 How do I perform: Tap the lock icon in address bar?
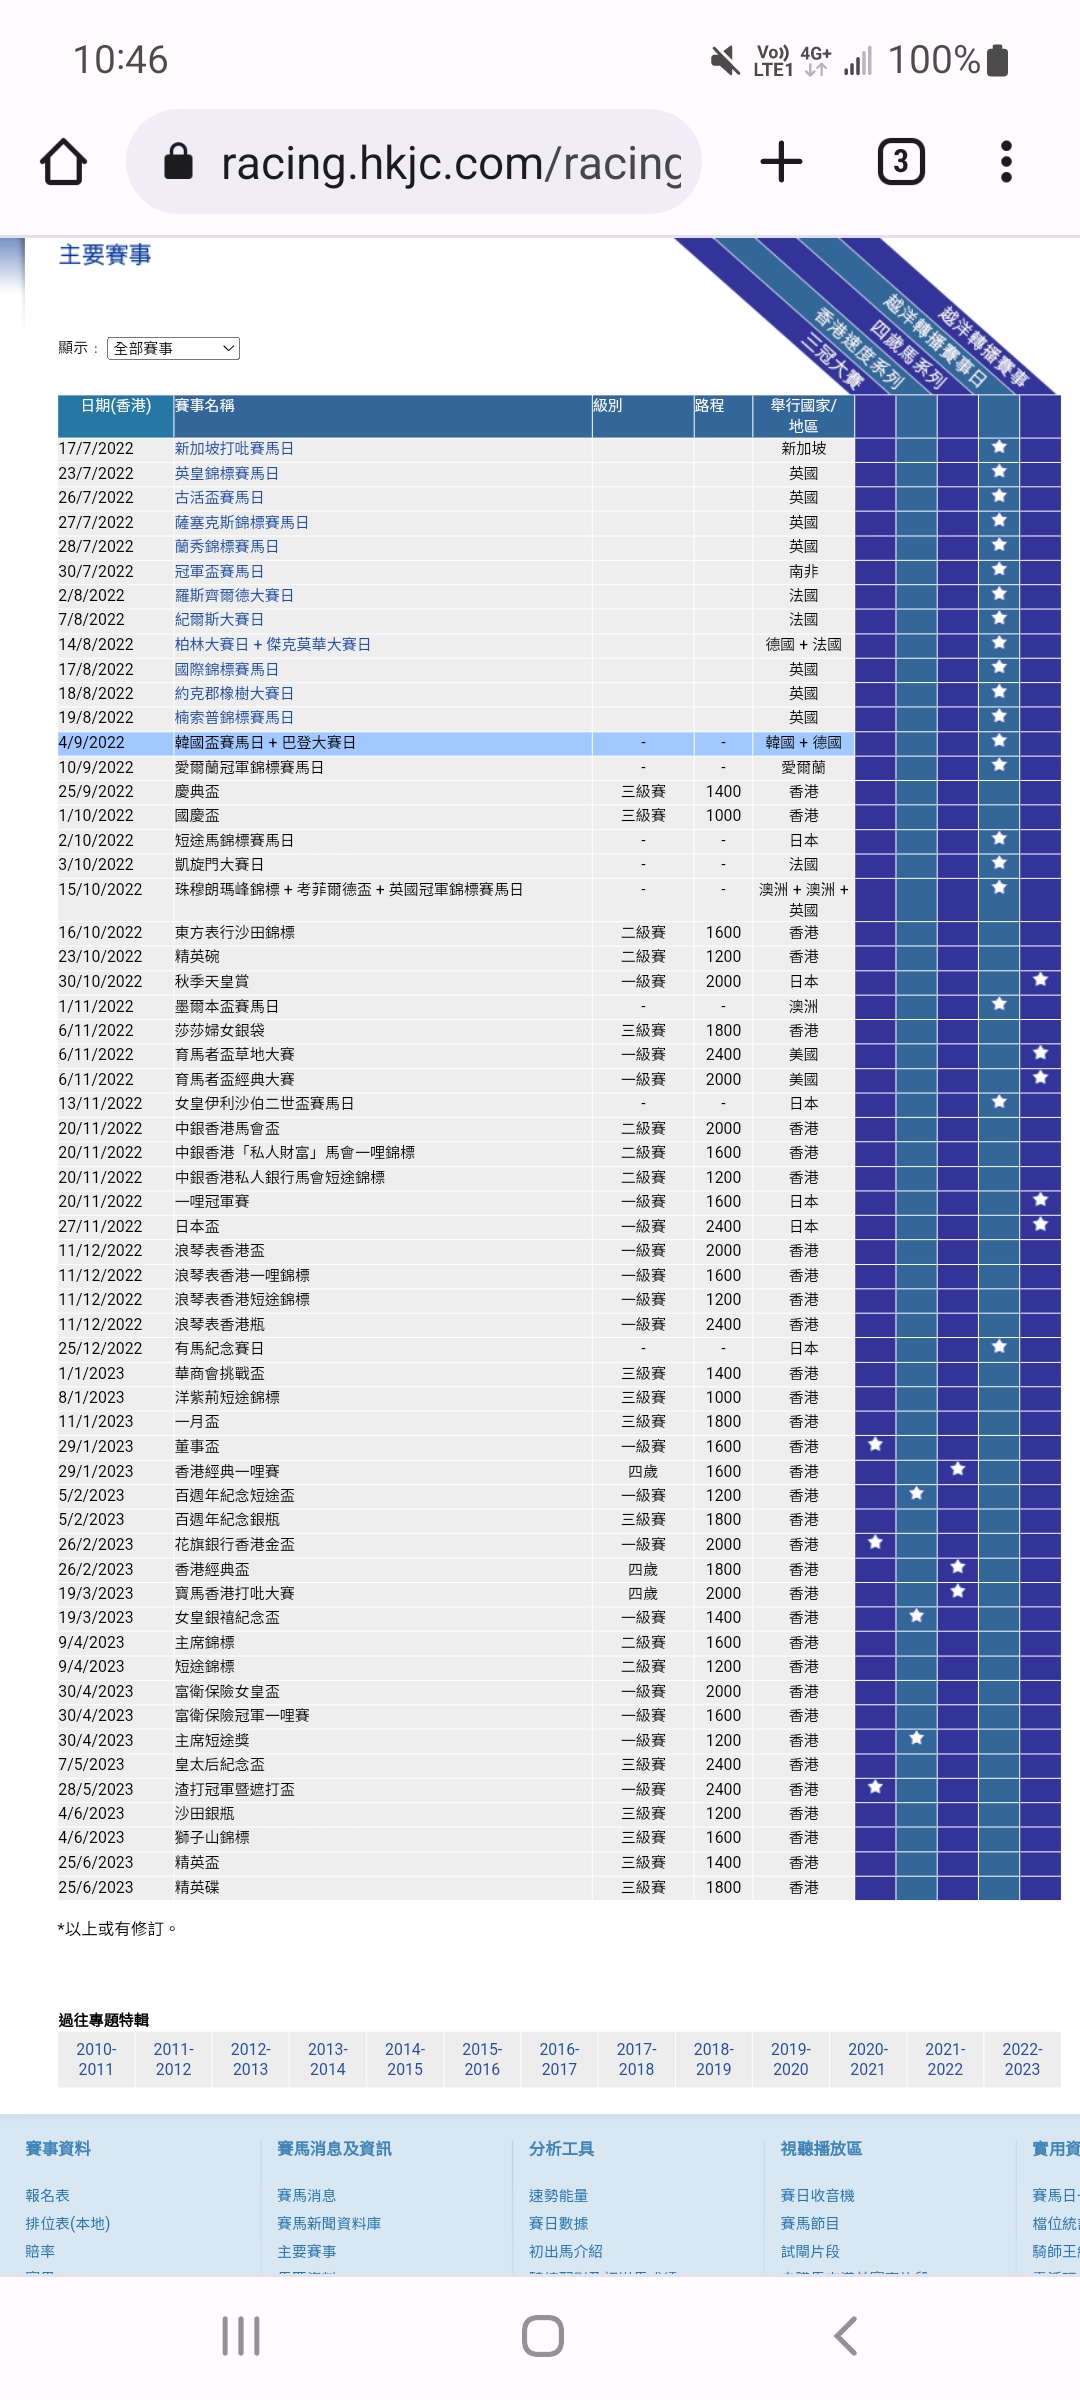tap(178, 161)
